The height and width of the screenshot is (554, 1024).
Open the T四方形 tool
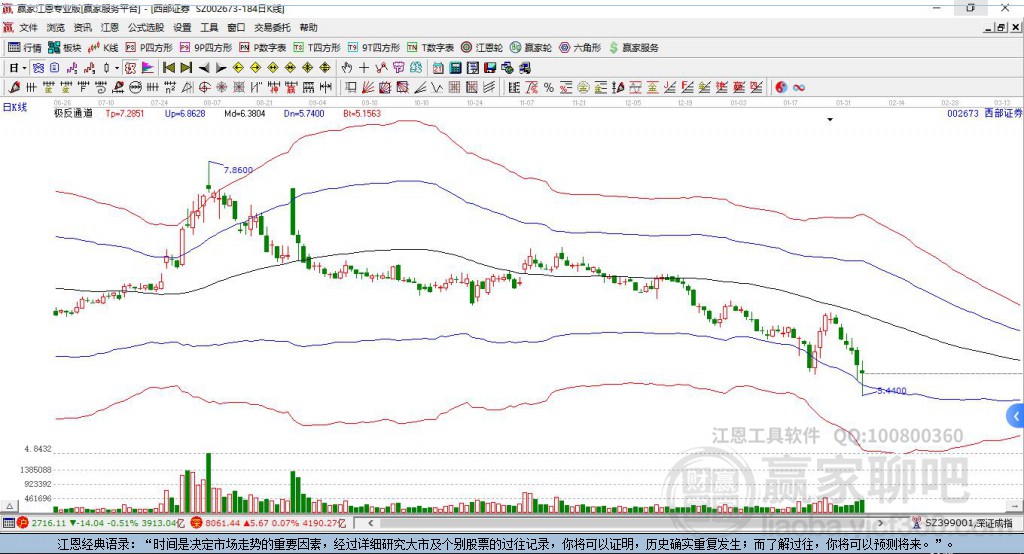tap(317, 48)
